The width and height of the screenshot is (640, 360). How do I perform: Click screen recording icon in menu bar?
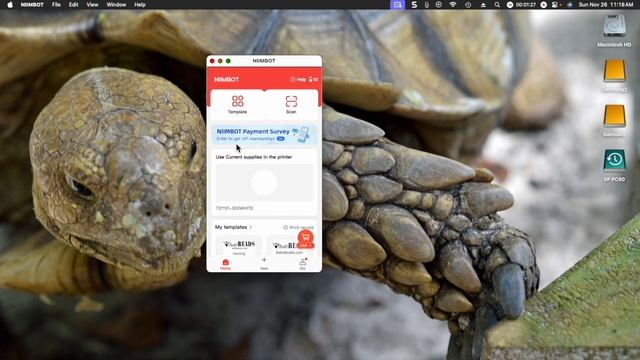tap(398, 5)
